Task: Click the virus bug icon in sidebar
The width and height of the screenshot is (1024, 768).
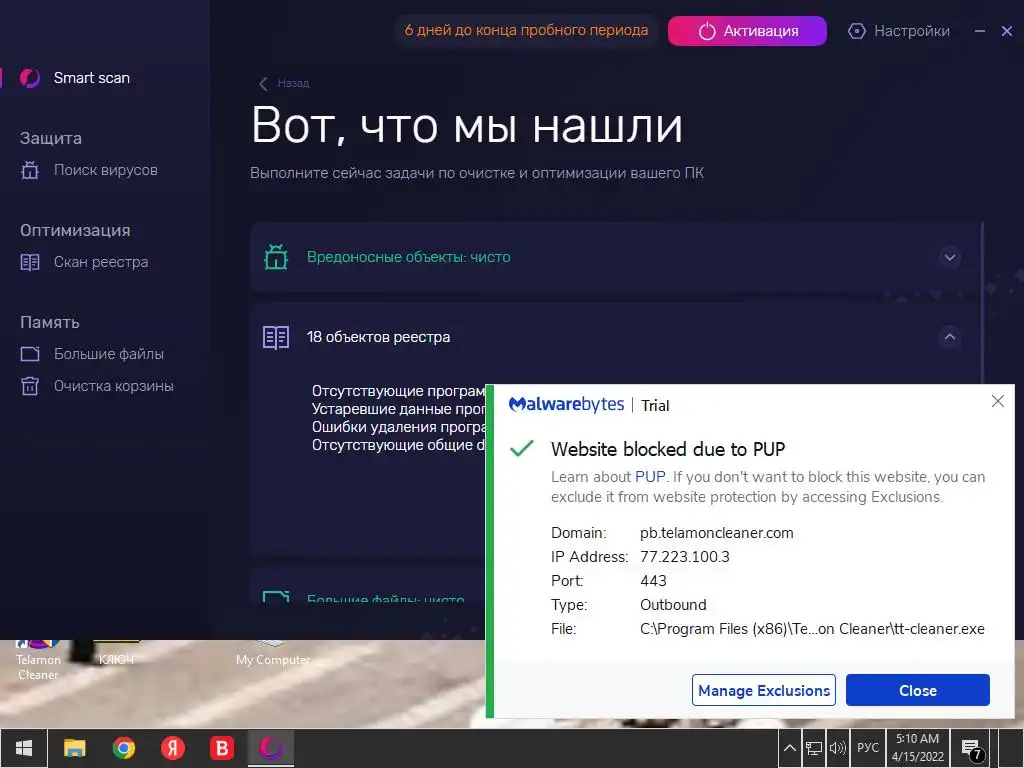Action: [x=30, y=170]
